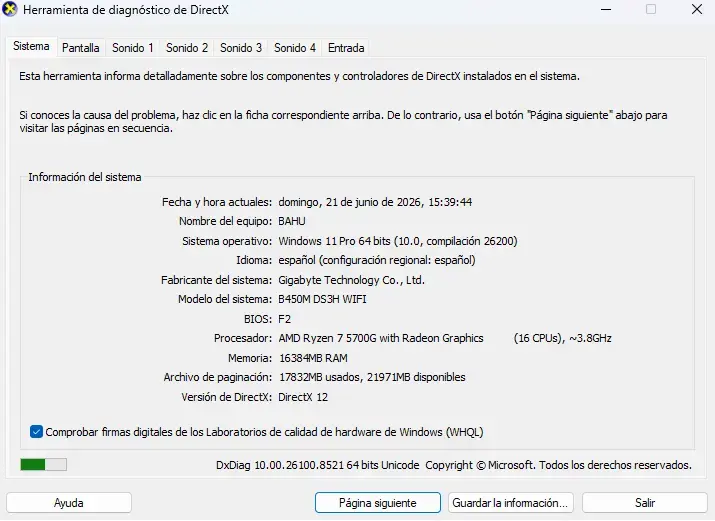Click the Archivo de paginación label
The image size is (715, 521).
tap(218, 377)
